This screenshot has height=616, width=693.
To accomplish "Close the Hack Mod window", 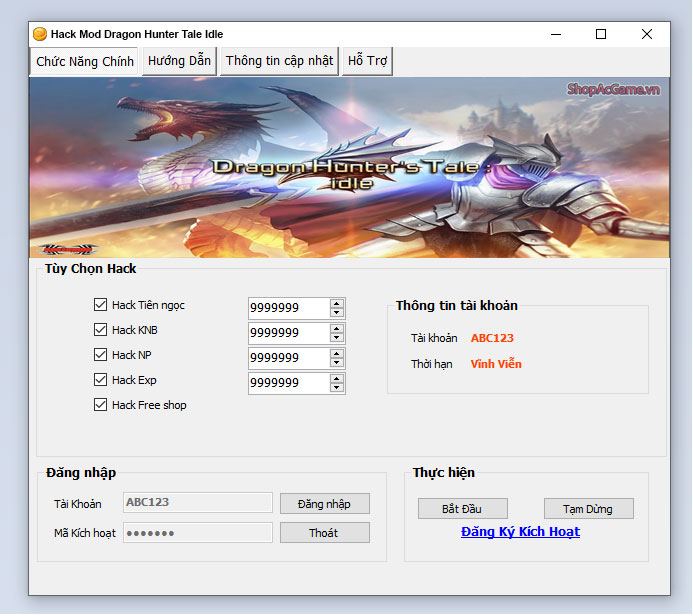I will (x=647, y=34).
